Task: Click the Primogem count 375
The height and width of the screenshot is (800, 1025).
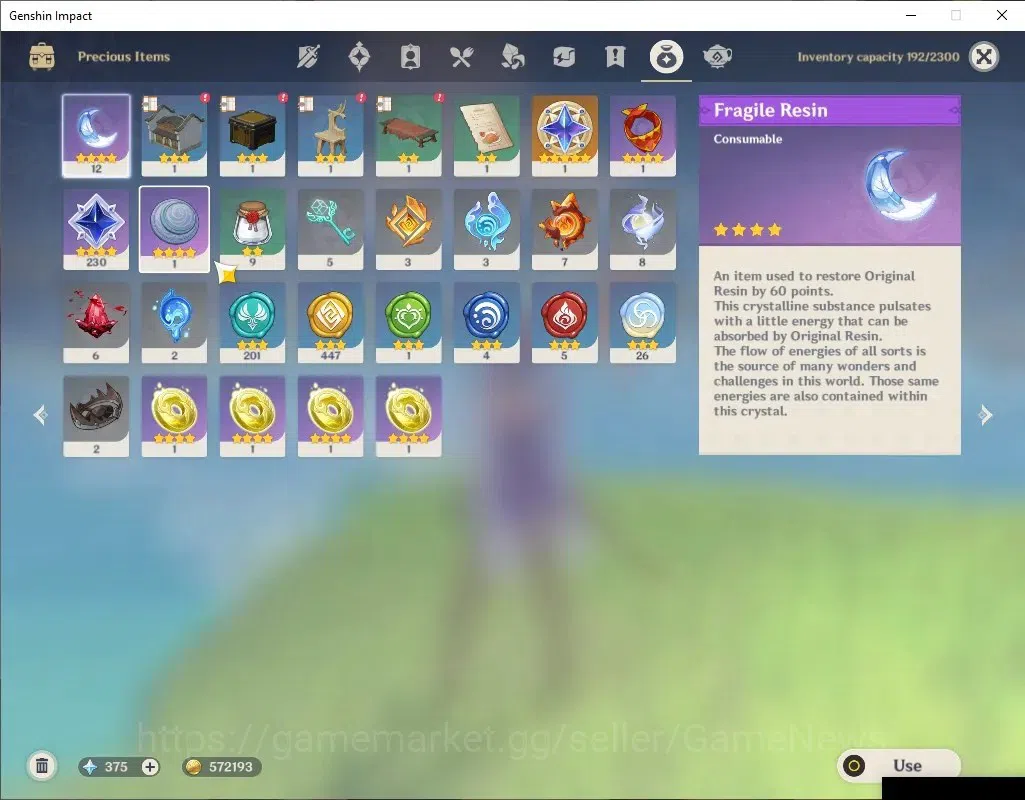Action: click(116, 767)
